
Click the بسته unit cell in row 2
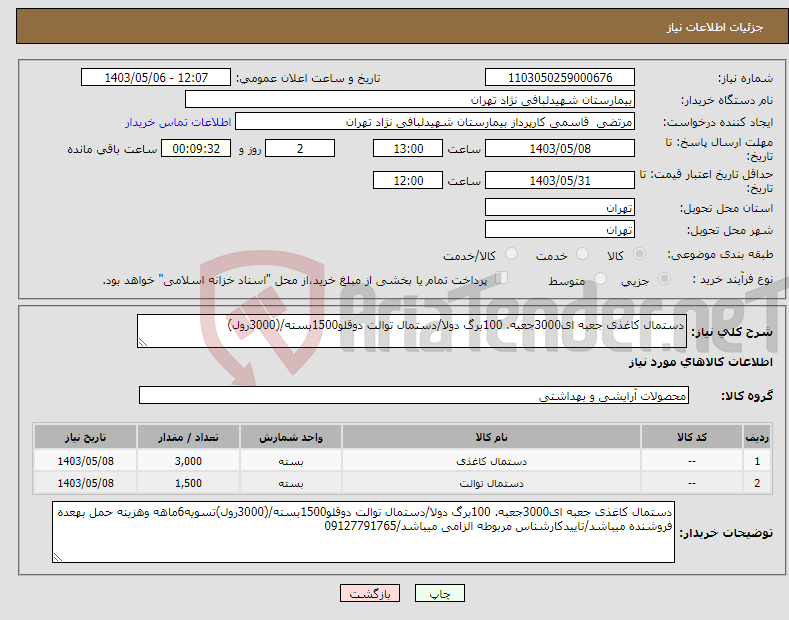tap(291, 483)
